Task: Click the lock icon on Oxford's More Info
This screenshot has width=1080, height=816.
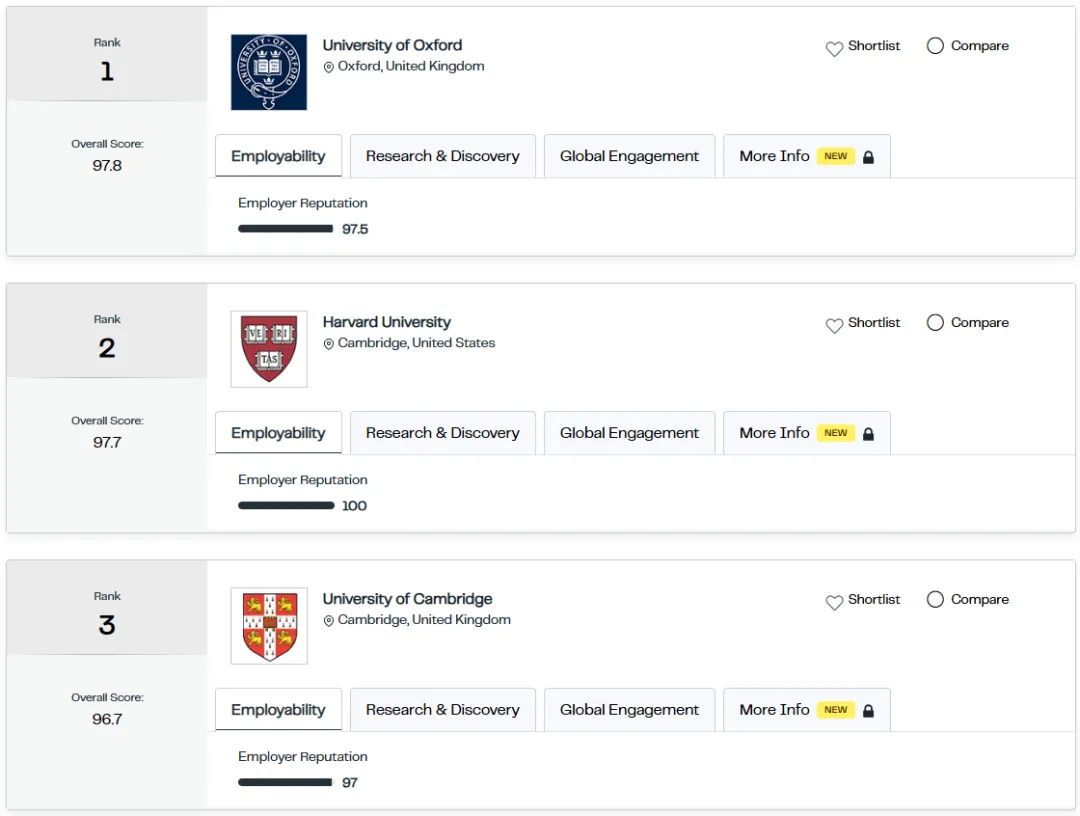Action: [x=868, y=157]
